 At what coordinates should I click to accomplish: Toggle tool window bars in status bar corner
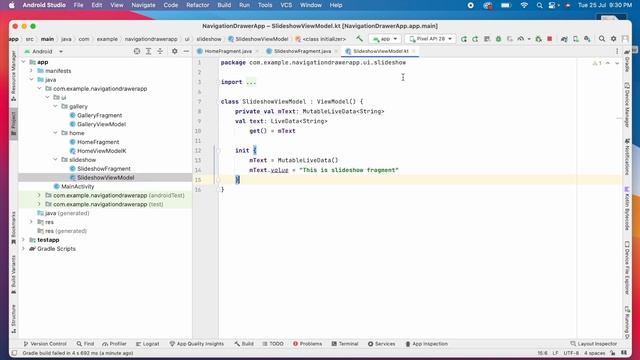point(14,353)
